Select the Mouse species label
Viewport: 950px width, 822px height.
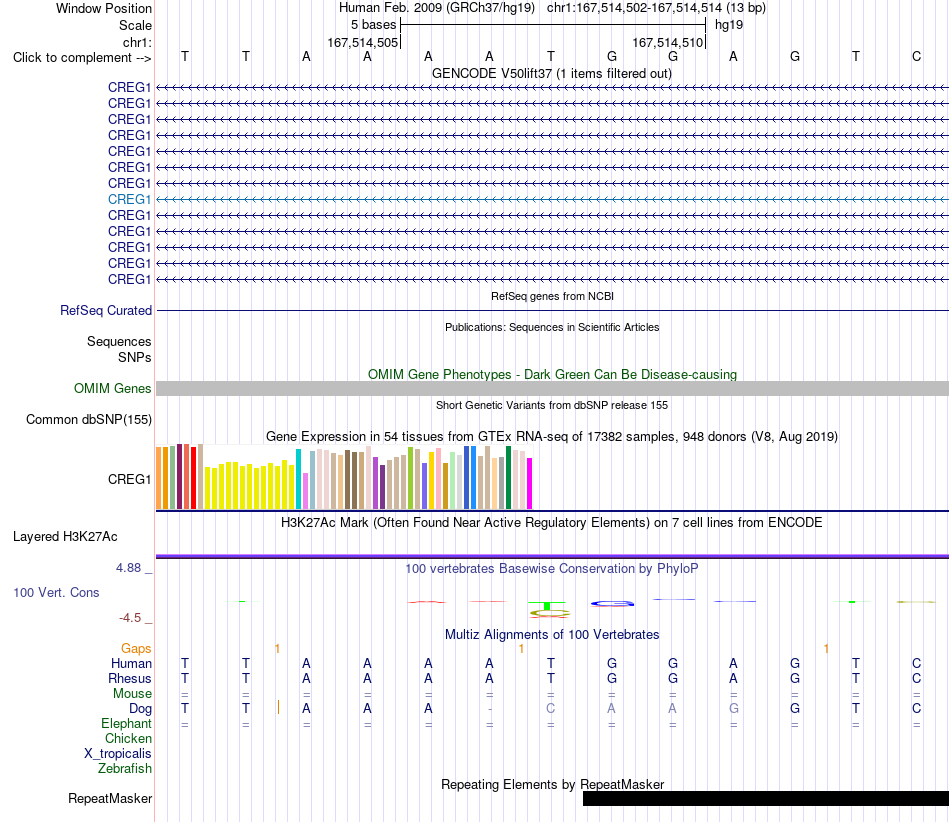[x=132, y=694]
